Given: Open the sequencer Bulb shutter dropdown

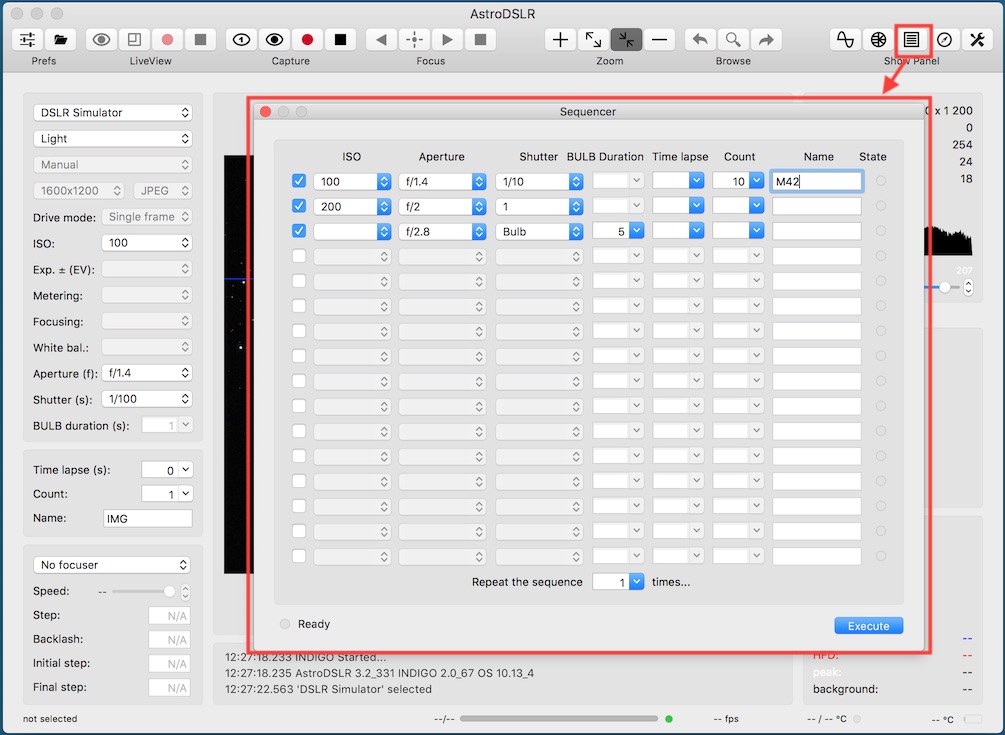Looking at the screenshot, I should click(539, 231).
